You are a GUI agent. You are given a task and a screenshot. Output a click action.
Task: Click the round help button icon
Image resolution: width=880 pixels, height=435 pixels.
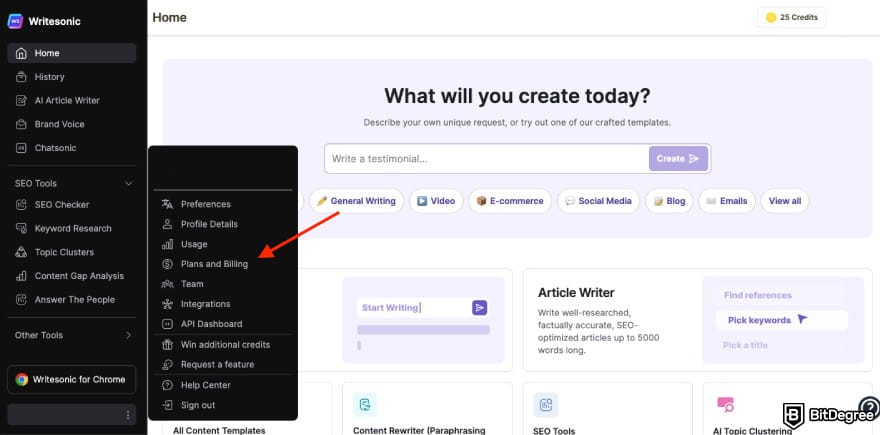click(870, 406)
